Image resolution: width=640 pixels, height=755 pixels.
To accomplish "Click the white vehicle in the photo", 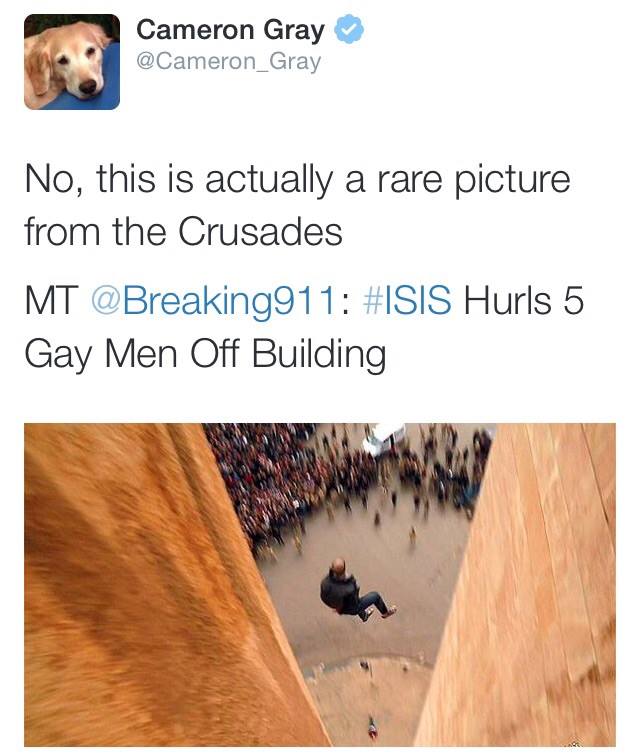I will pos(385,438).
